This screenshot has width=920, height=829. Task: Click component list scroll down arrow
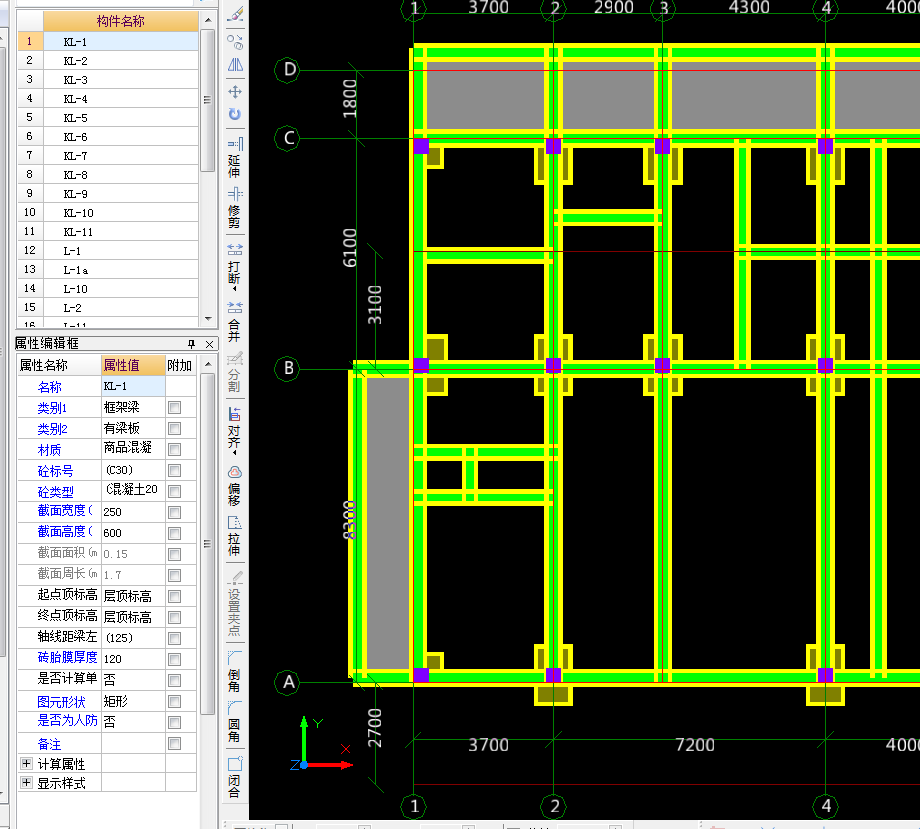[208, 319]
